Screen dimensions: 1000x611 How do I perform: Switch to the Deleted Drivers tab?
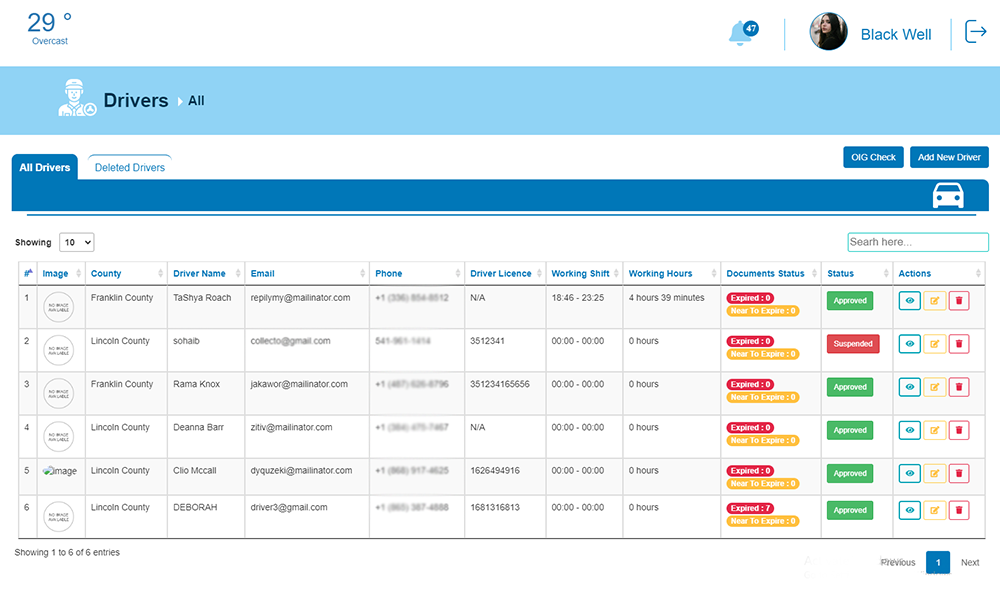(x=130, y=168)
